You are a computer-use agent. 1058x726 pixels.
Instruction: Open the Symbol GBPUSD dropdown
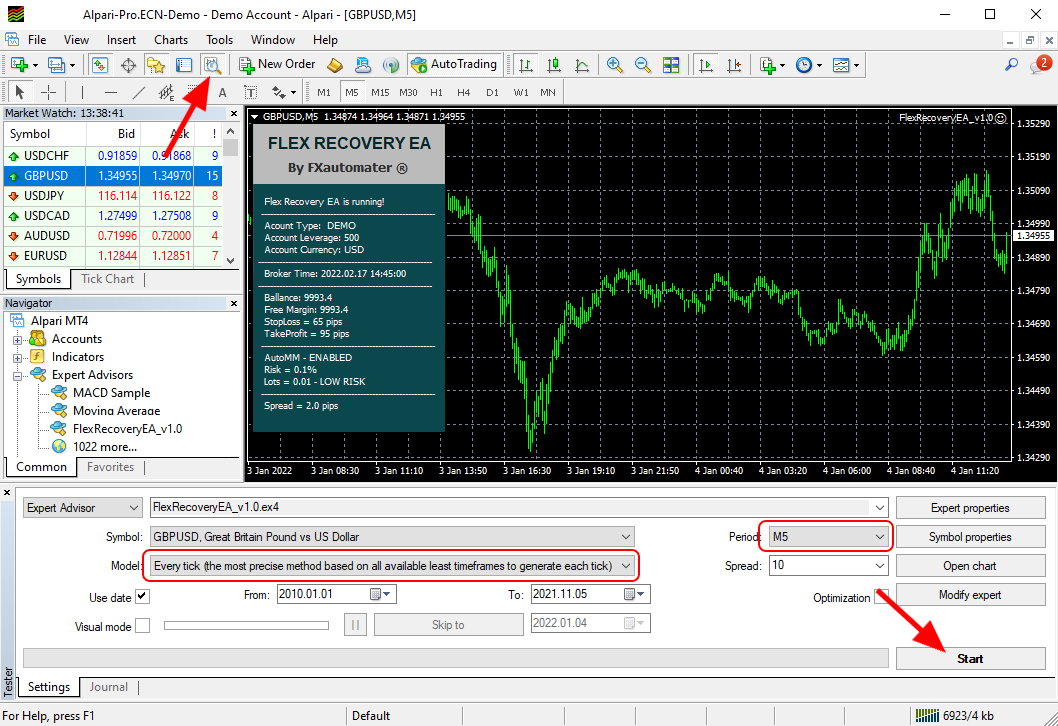(392, 536)
